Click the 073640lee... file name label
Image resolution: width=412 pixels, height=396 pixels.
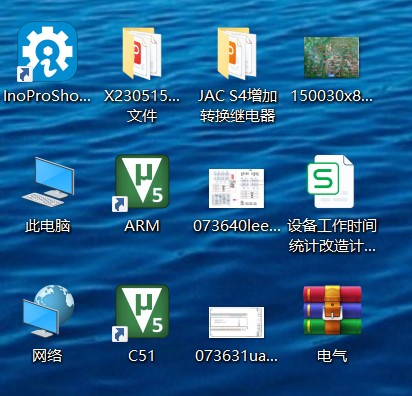point(237,226)
